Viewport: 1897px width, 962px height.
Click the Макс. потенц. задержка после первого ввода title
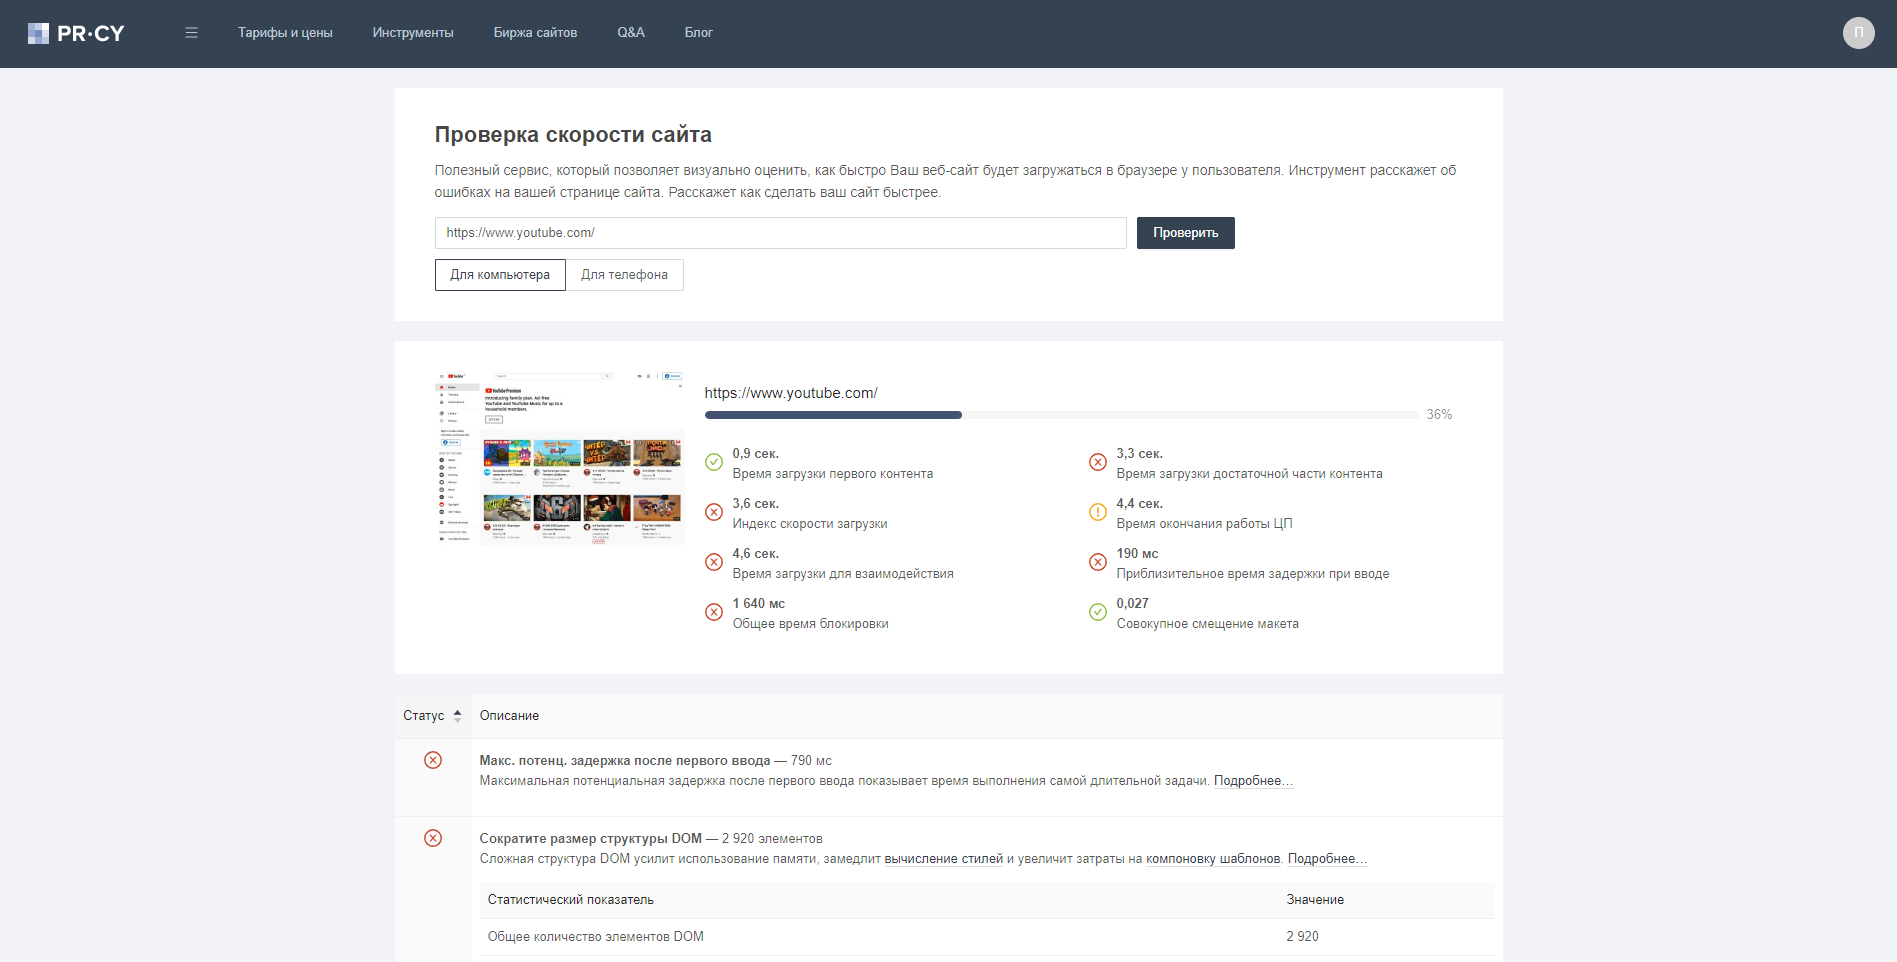(x=625, y=761)
